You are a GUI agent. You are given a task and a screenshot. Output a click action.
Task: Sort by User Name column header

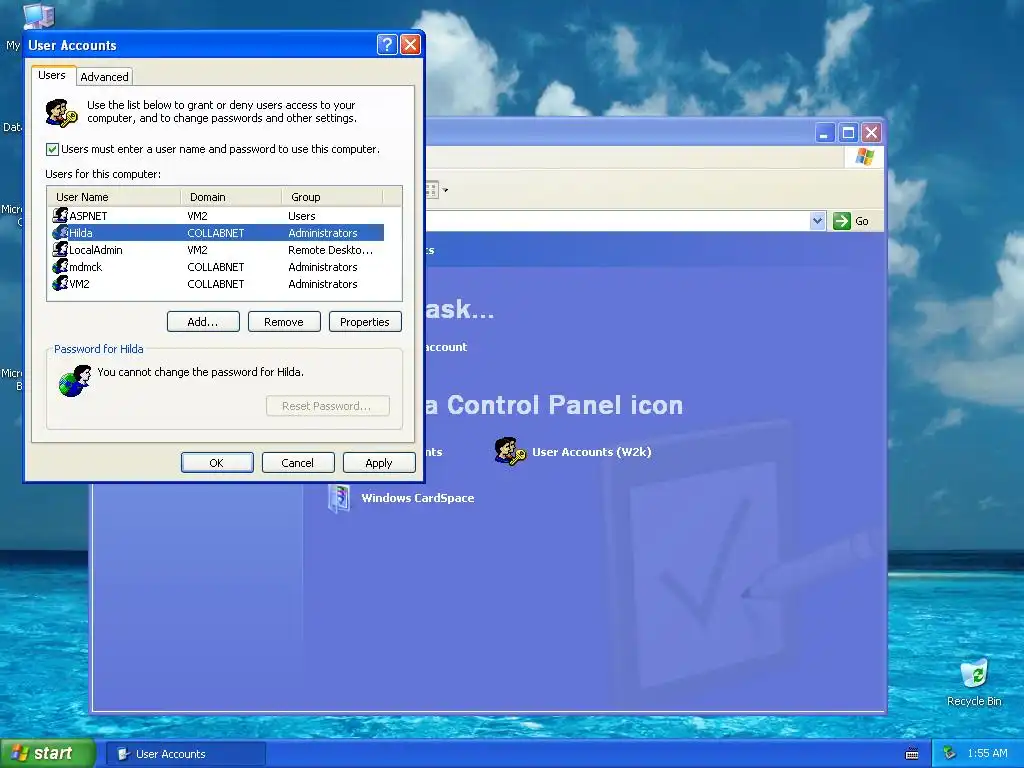[x=114, y=197]
